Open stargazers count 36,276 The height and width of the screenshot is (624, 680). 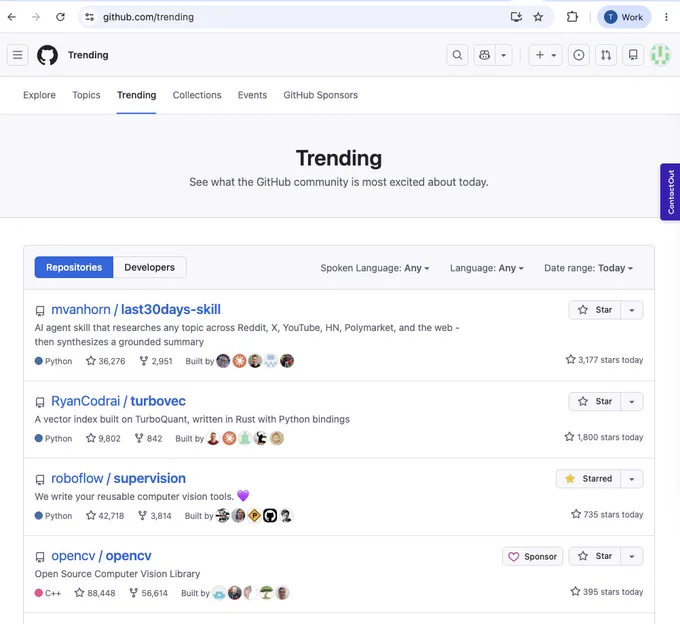pos(106,361)
